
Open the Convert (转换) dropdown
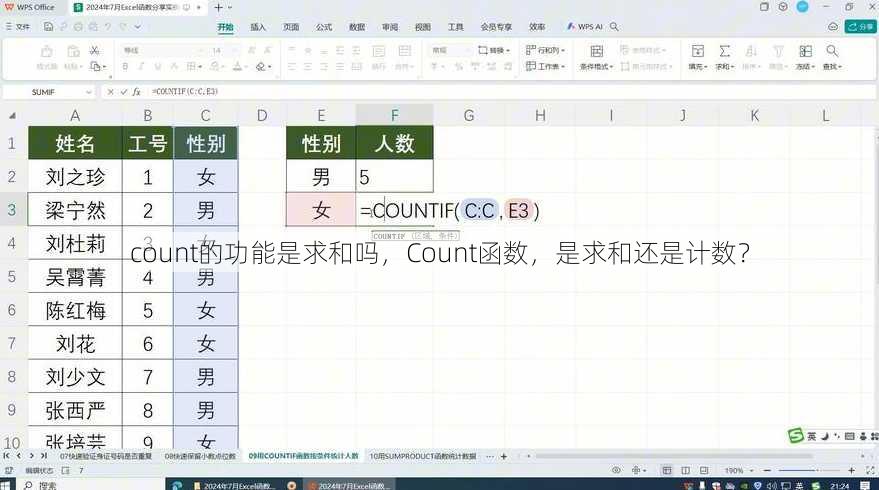pos(494,50)
